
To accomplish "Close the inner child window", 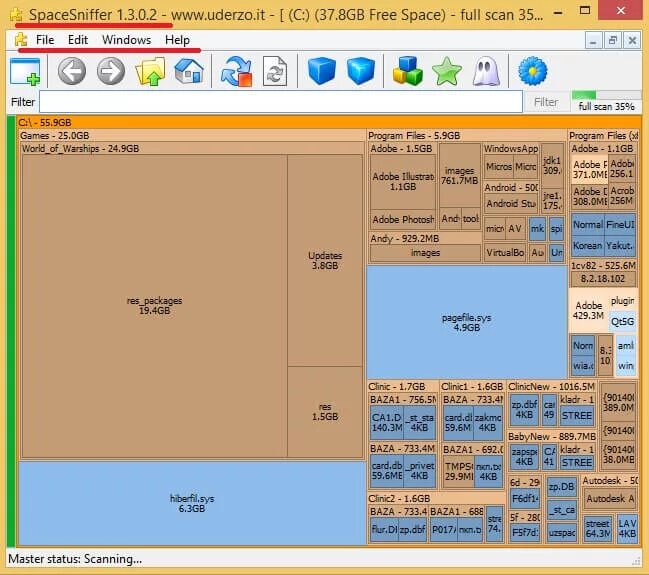I will pyautogui.click(x=632, y=41).
